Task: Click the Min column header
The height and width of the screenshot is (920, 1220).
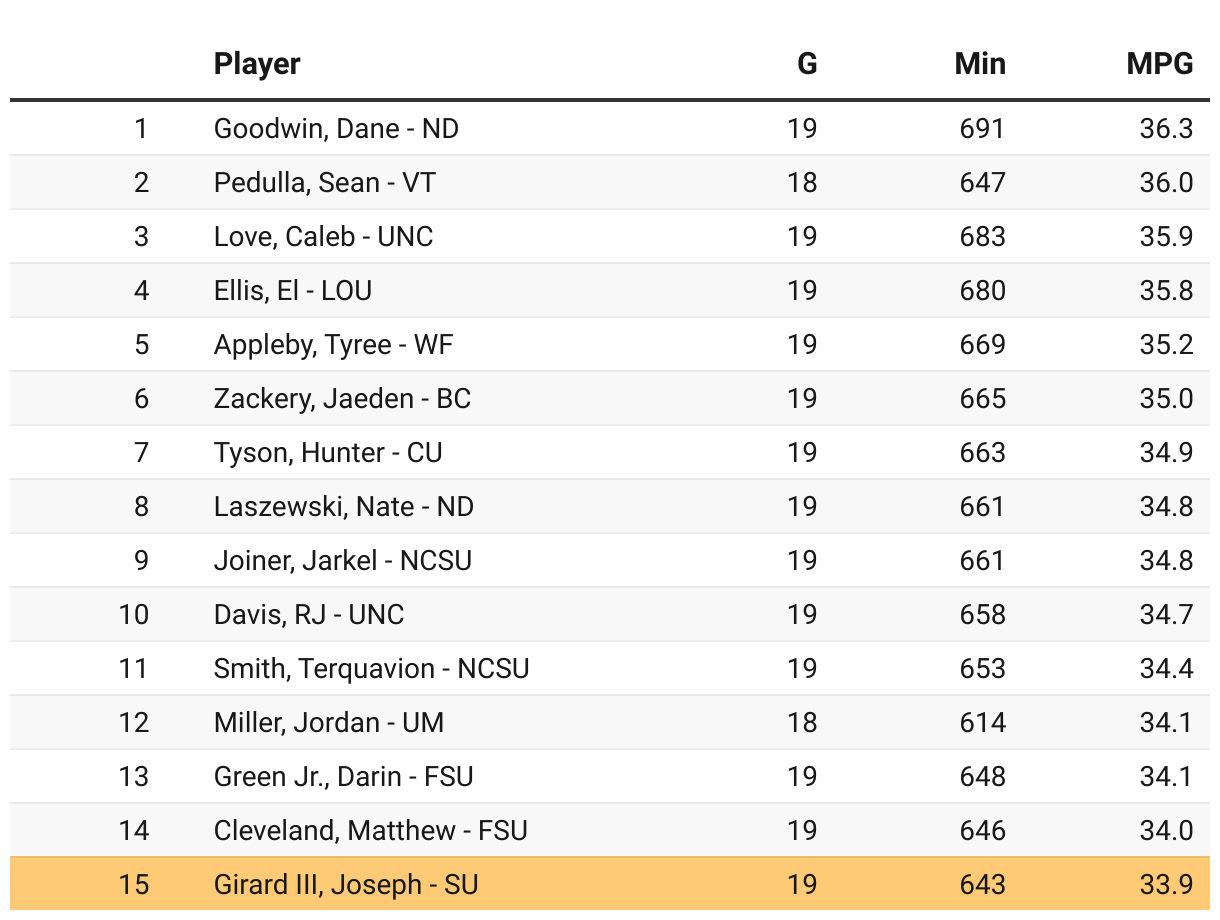Action: click(x=979, y=64)
